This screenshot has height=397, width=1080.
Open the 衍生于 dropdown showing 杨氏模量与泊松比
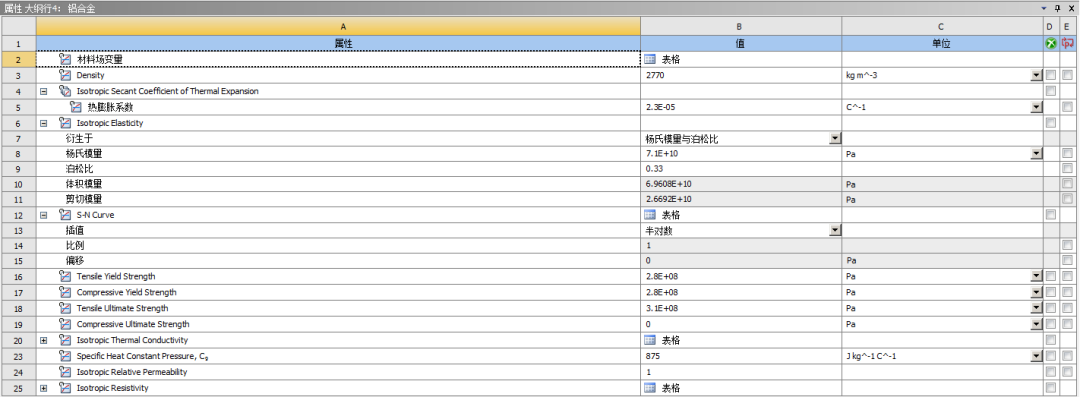coord(835,138)
